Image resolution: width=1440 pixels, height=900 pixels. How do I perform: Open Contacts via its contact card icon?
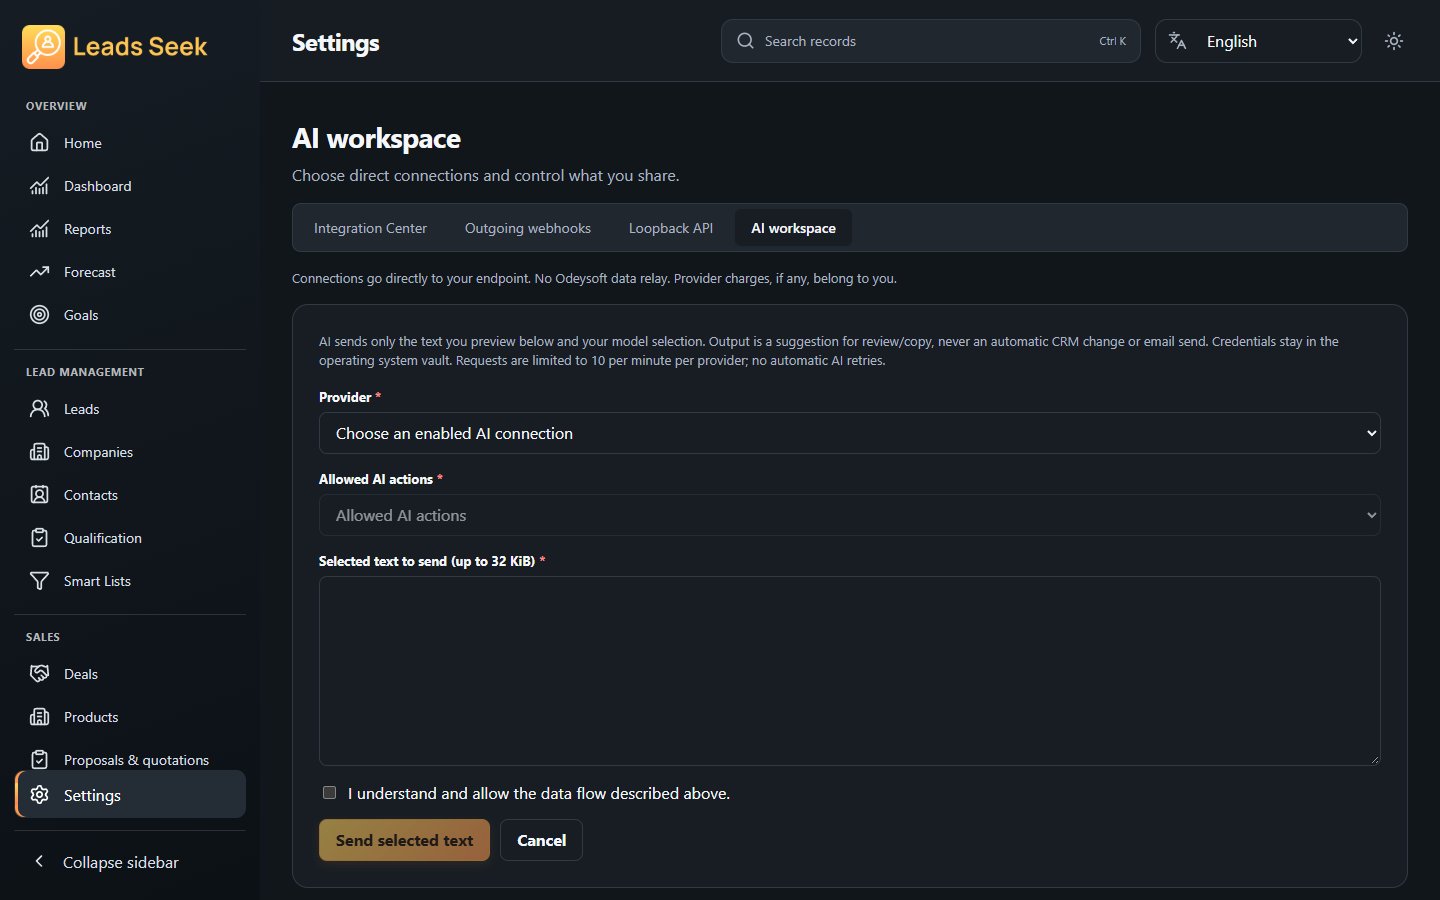[39, 495]
